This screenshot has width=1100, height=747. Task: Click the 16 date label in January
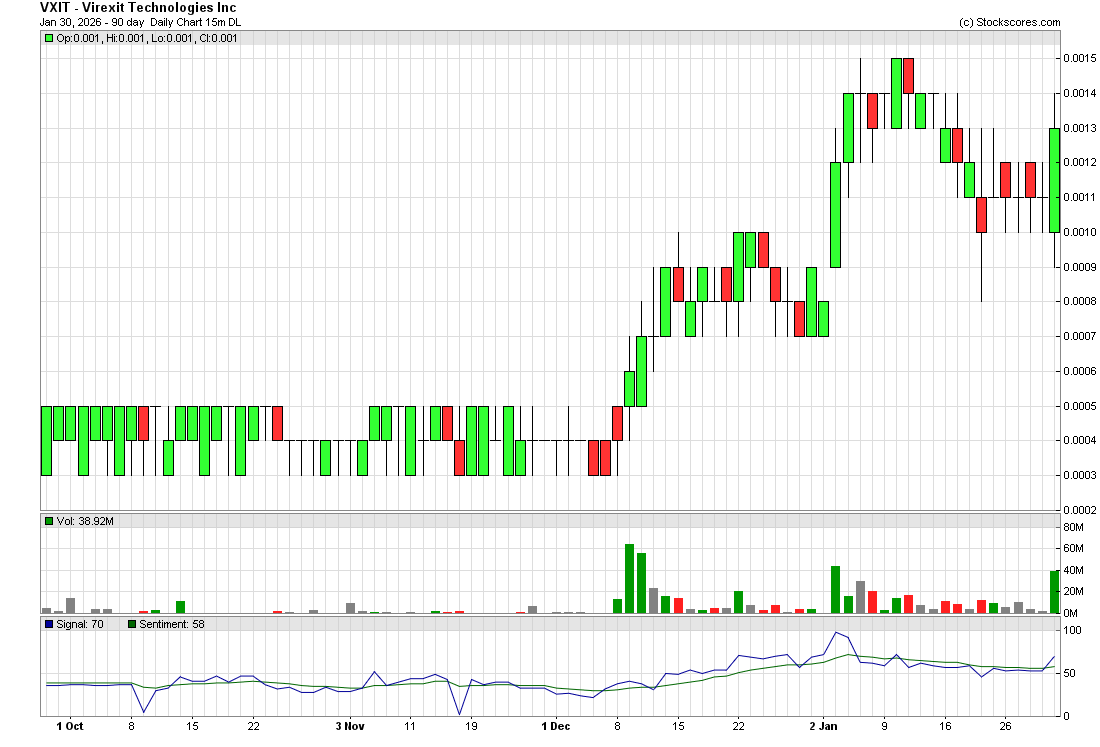[946, 727]
